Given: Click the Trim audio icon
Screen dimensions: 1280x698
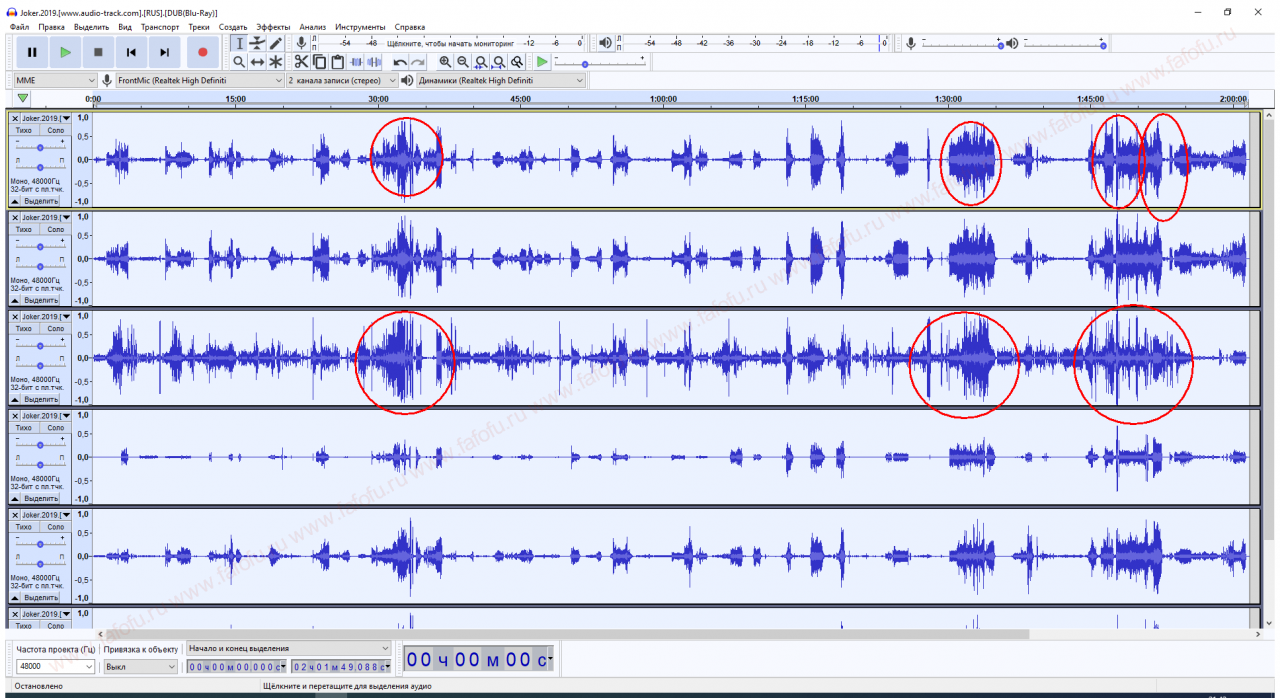Looking at the screenshot, I should pos(355,62).
